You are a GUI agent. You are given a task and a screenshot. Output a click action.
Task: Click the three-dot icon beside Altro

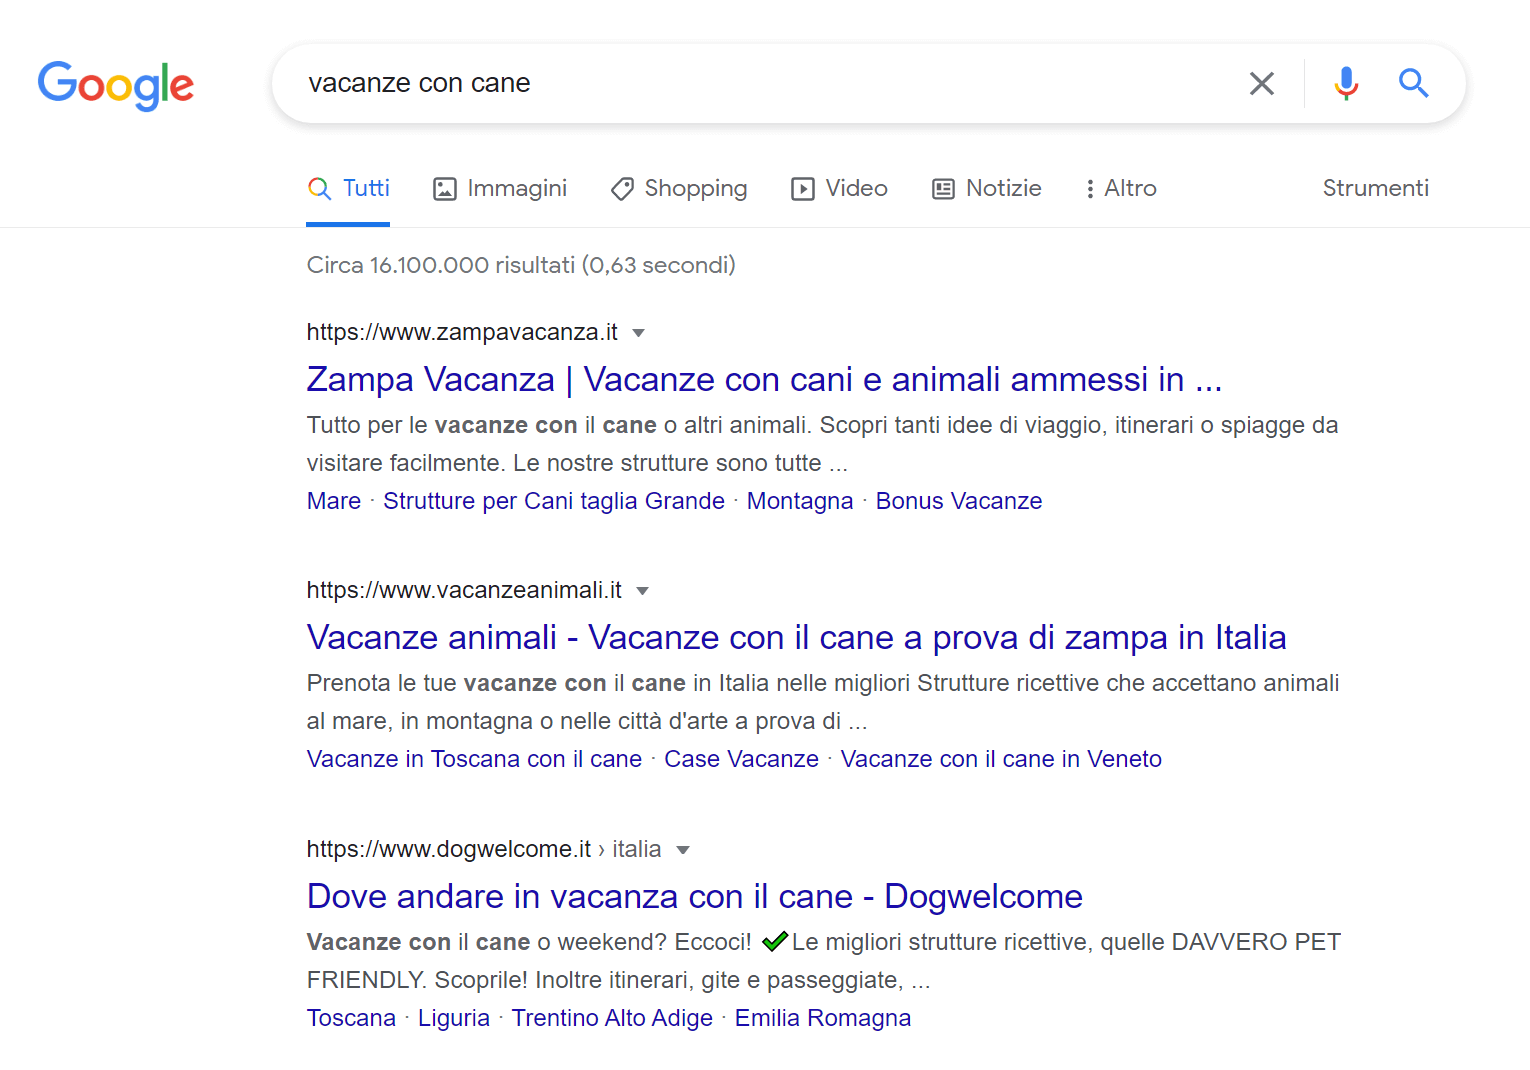[x=1090, y=188]
